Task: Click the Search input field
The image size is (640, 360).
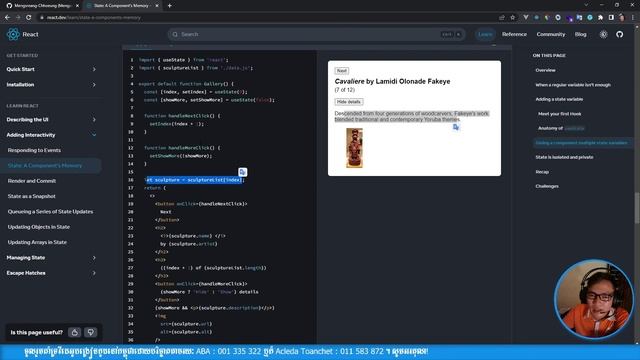Action: (x=317, y=34)
